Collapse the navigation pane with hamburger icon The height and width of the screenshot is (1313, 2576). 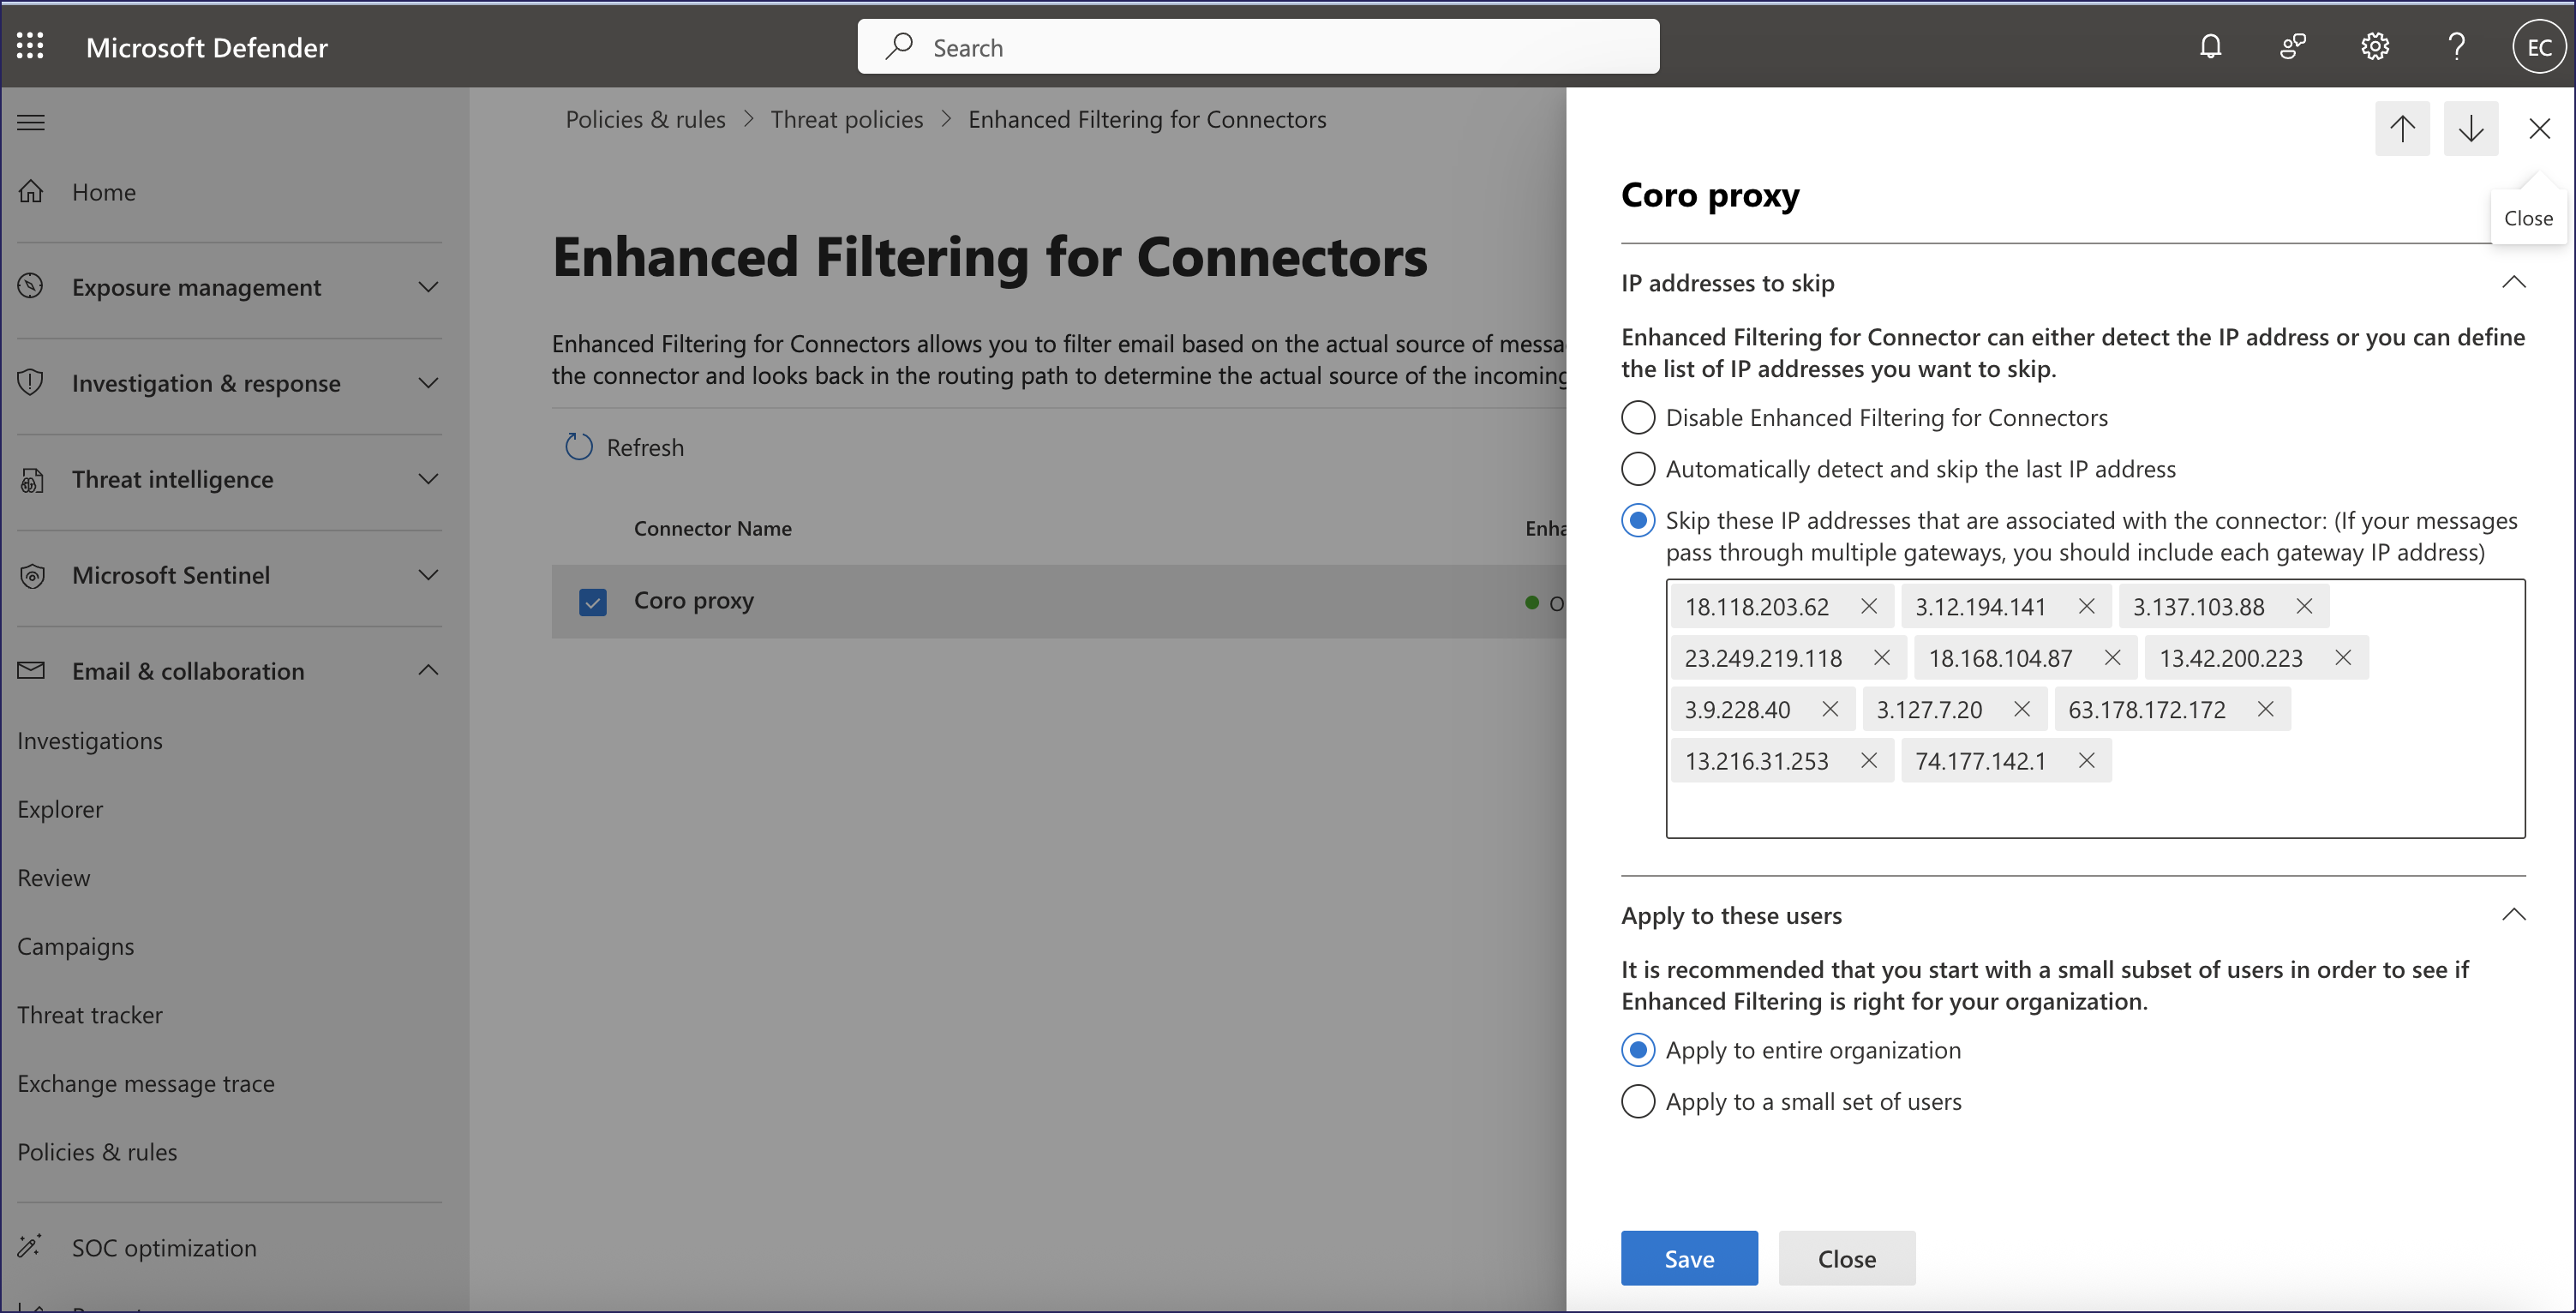point(30,121)
